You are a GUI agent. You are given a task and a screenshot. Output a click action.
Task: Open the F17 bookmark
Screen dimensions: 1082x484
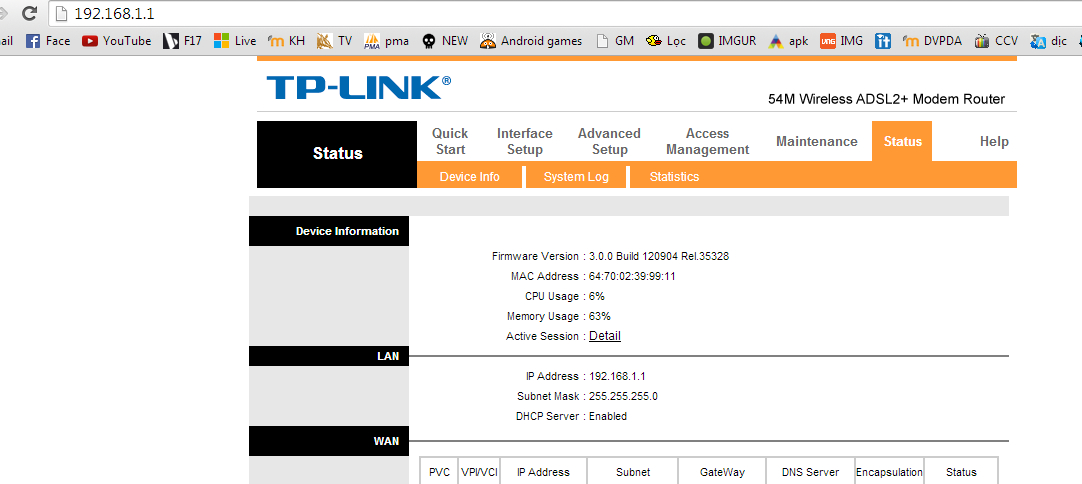(182, 41)
